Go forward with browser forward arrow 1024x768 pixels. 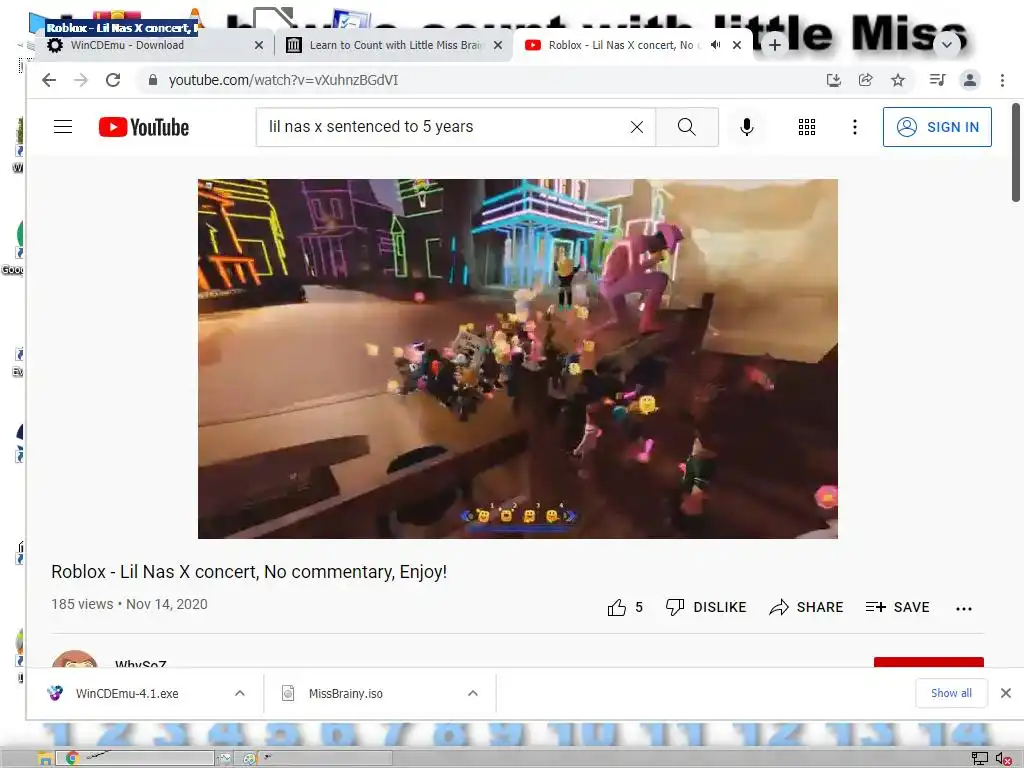pyautogui.click(x=81, y=80)
